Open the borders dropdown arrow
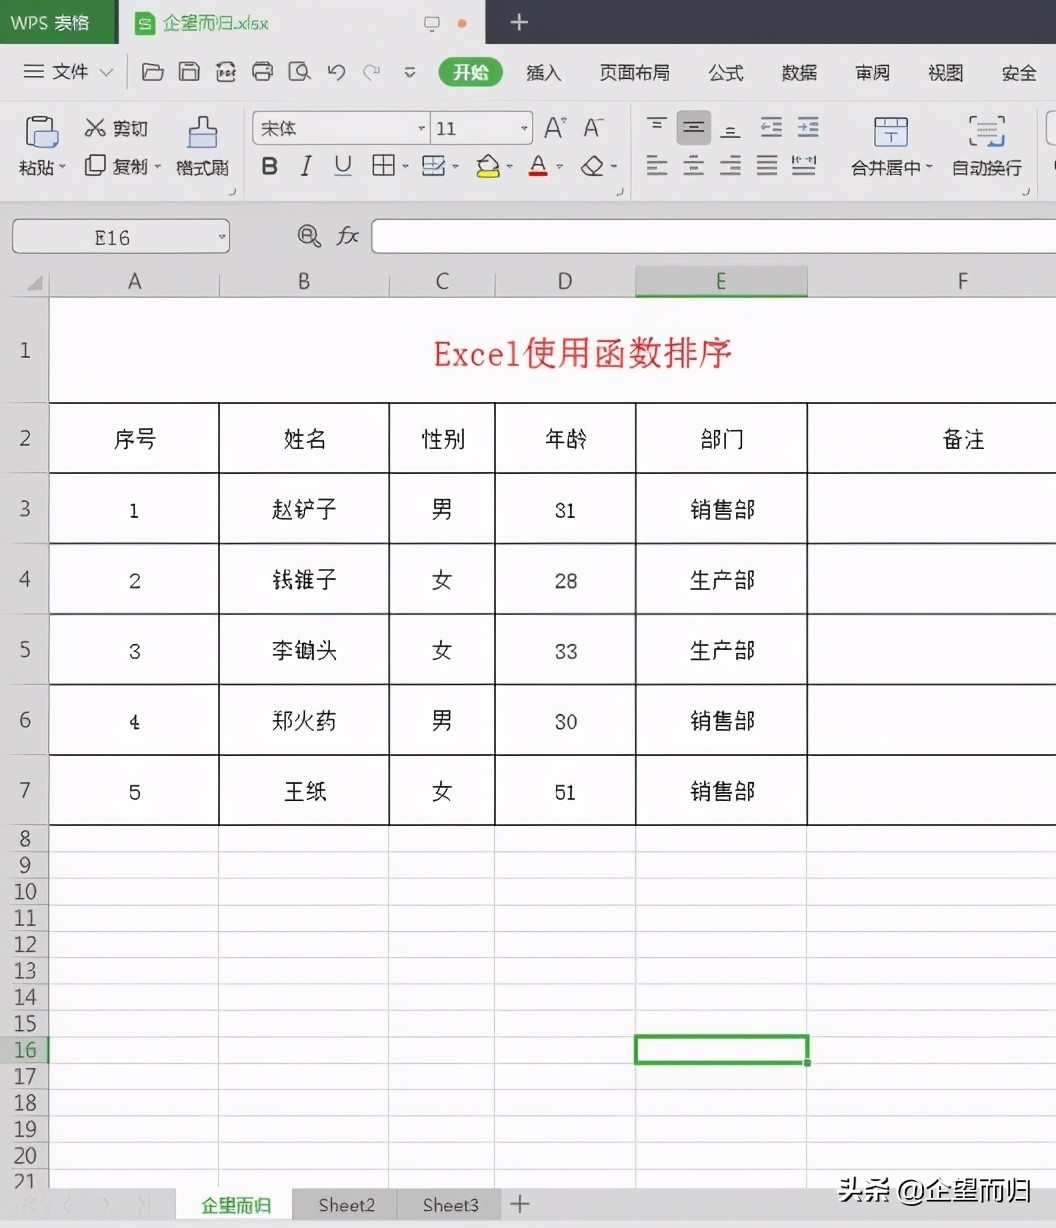The image size is (1056, 1228). (x=405, y=167)
